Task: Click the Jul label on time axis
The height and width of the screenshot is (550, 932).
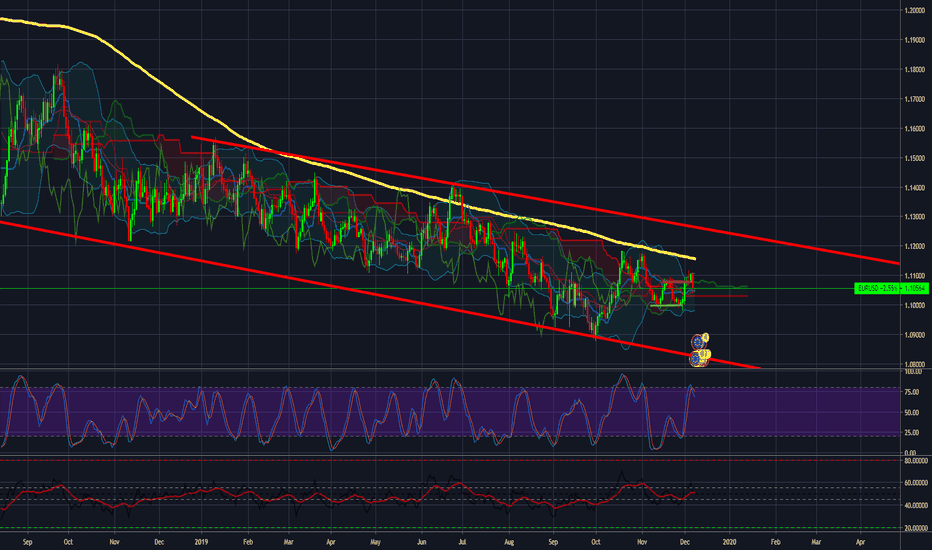Action: 462,539
